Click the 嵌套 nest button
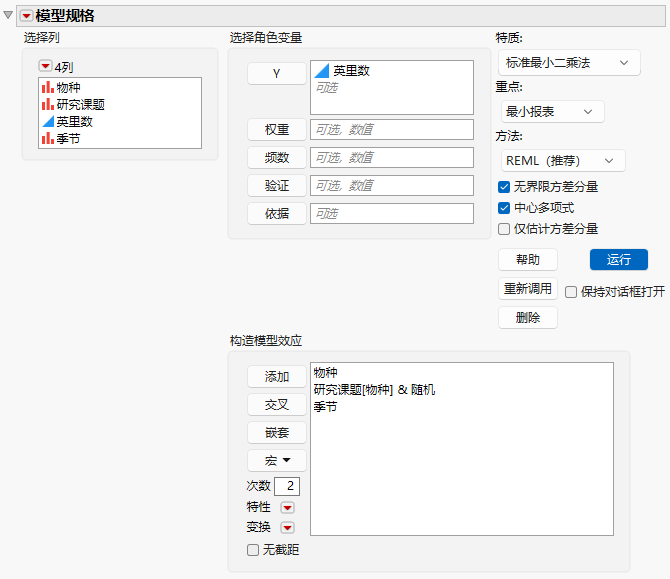The height and width of the screenshot is (579, 670). click(277, 433)
